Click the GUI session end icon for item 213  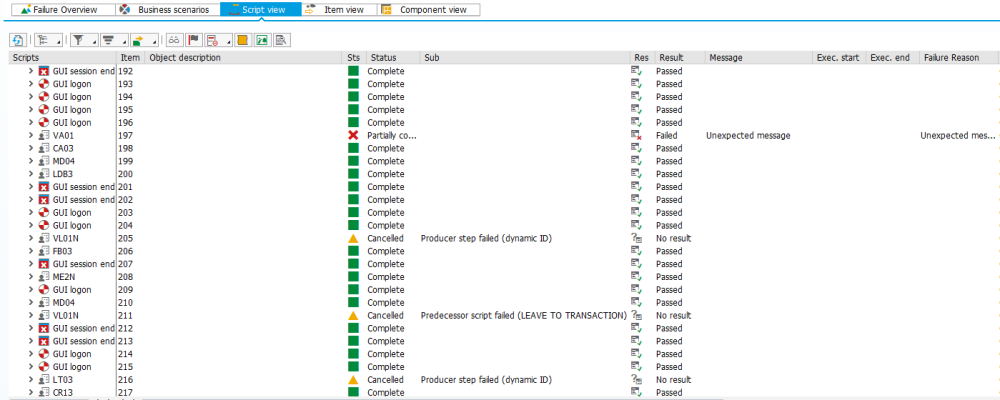tap(44, 341)
